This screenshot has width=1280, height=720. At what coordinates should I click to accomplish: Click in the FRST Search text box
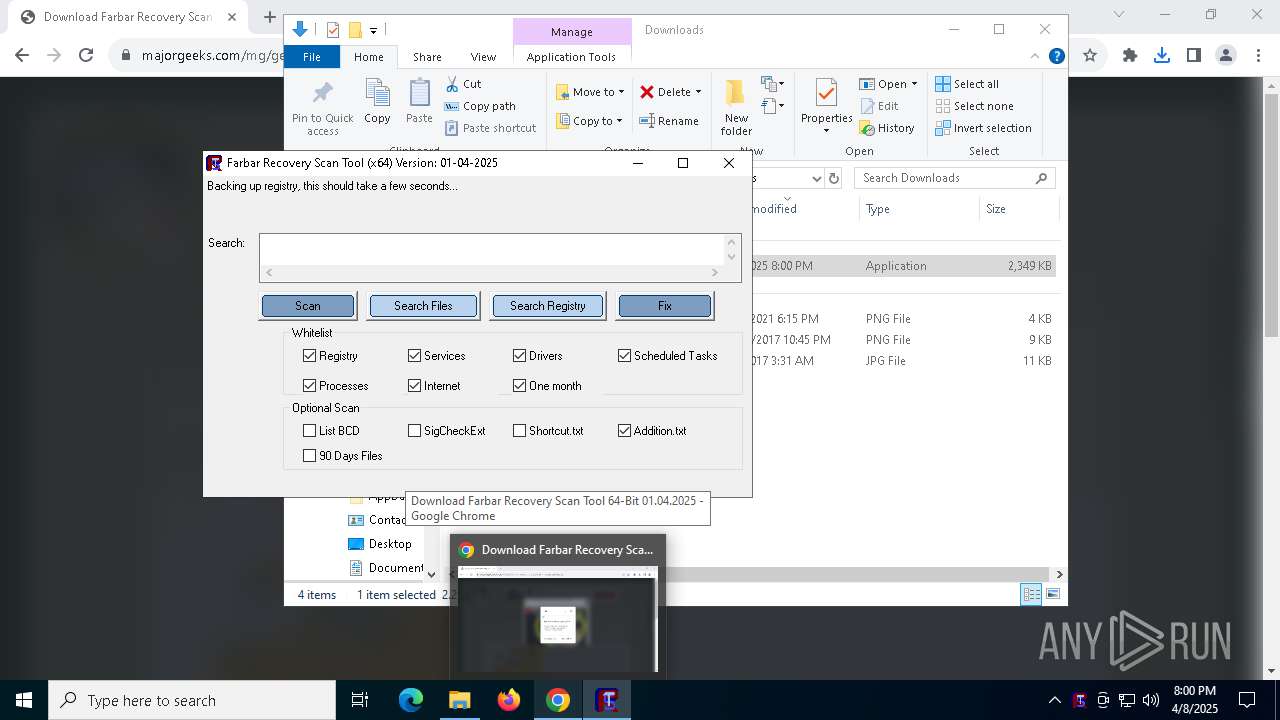pos(491,249)
